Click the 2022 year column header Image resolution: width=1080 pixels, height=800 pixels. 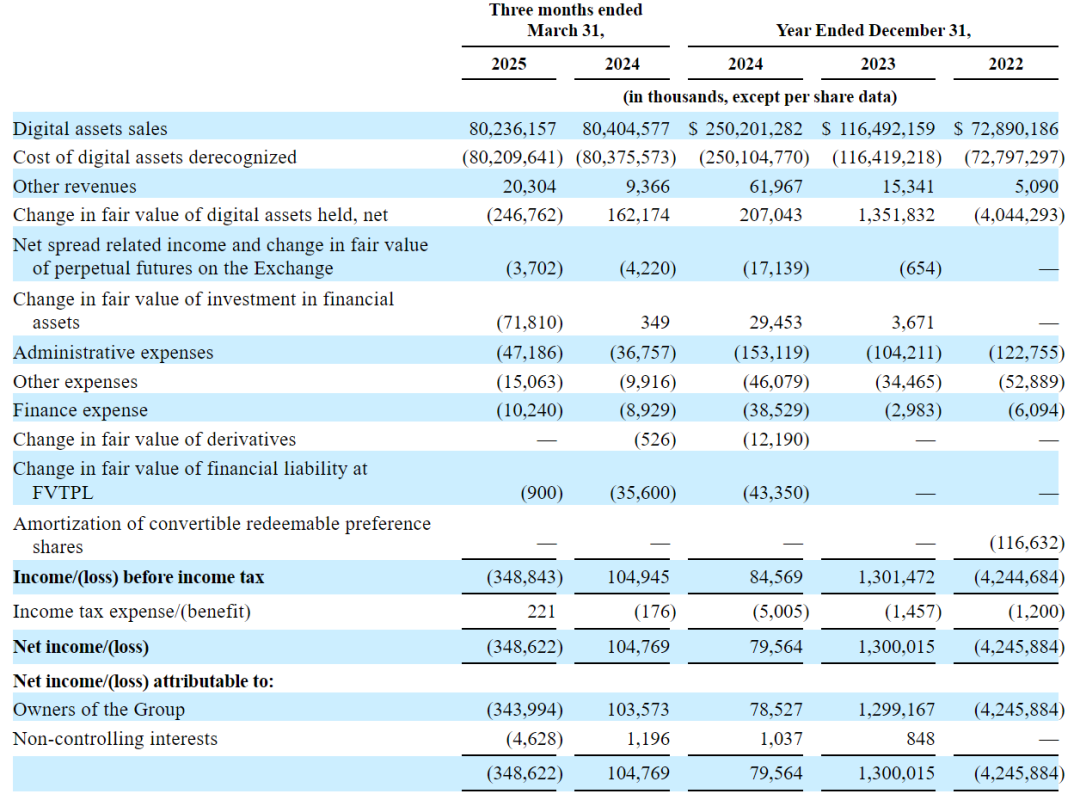pyautogui.click(x=1006, y=64)
